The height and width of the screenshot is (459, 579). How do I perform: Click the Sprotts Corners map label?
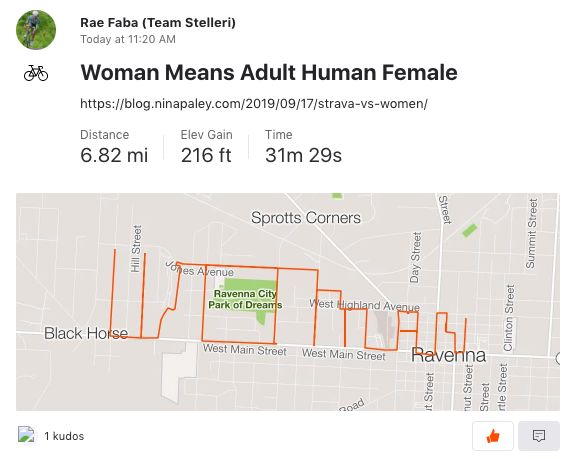click(306, 217)
